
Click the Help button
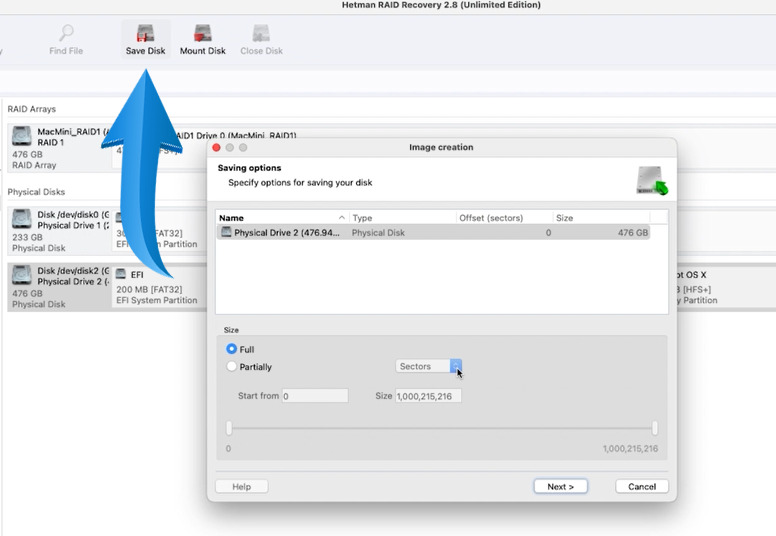click(x=242, y=487)
